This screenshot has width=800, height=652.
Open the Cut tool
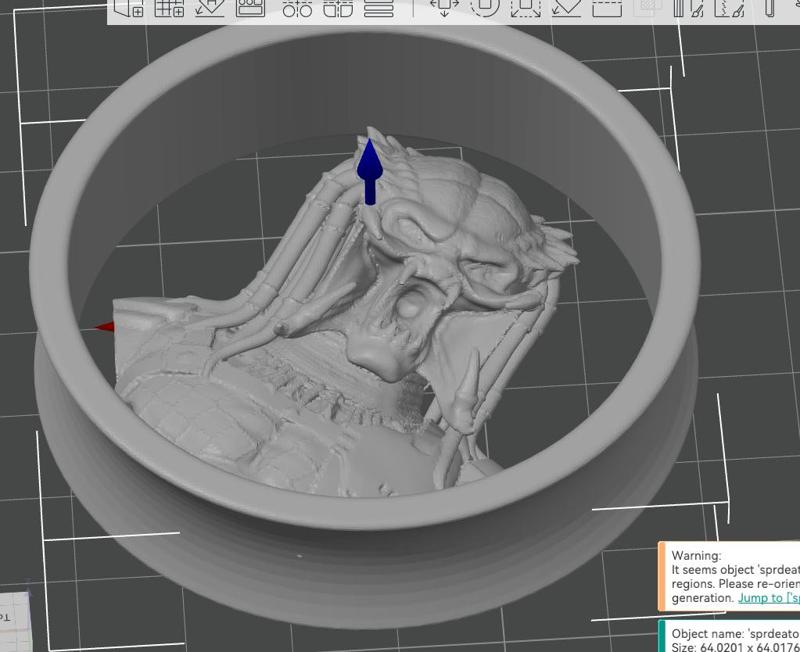click(607, 9)
